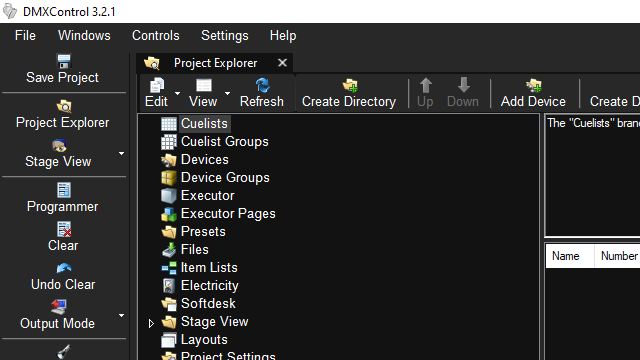Click the Undo Clear arrow icon
Screen dimensions: 640x360
click(64, 268)
